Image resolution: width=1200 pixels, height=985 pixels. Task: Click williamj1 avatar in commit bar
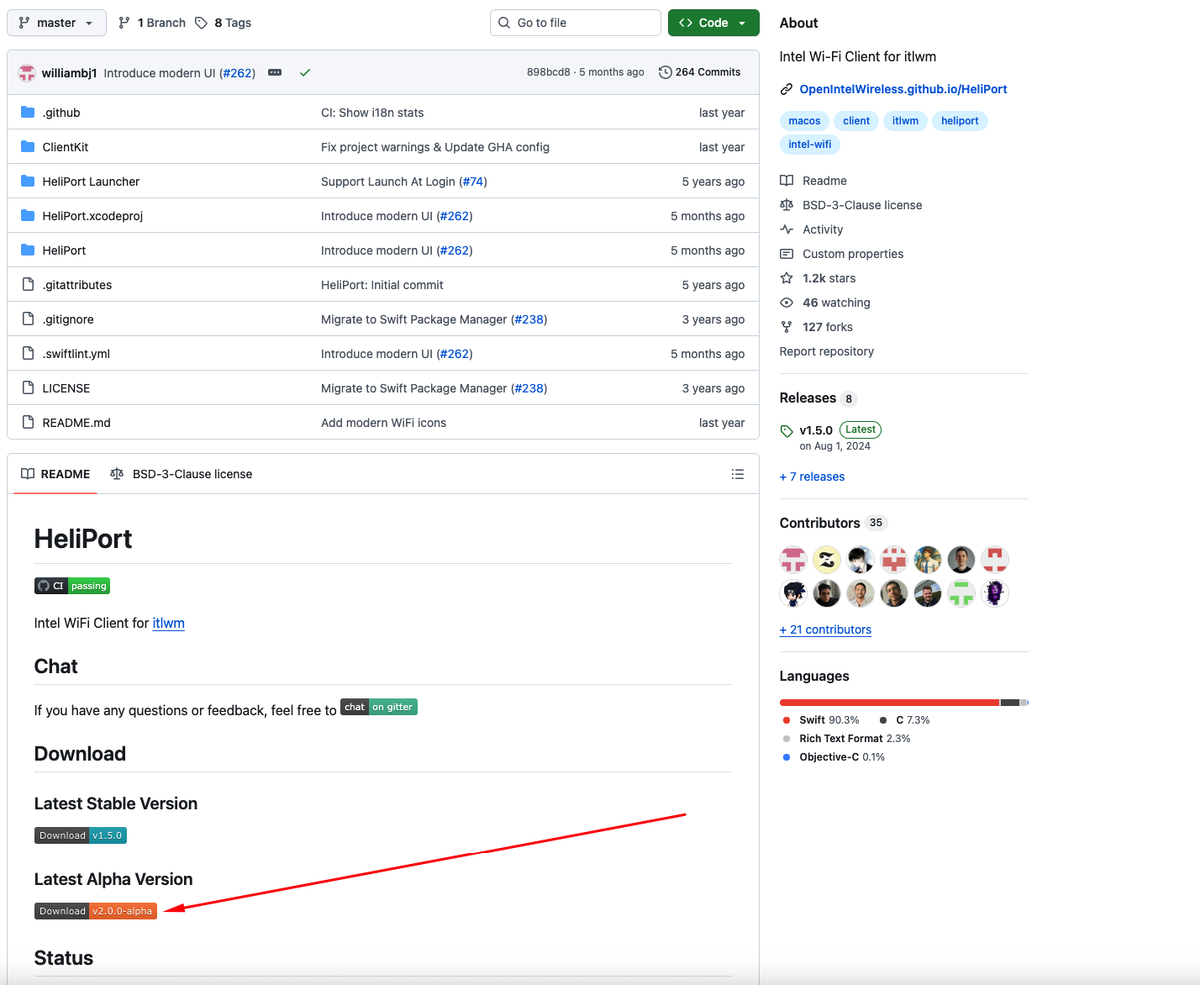coord(28,73)
